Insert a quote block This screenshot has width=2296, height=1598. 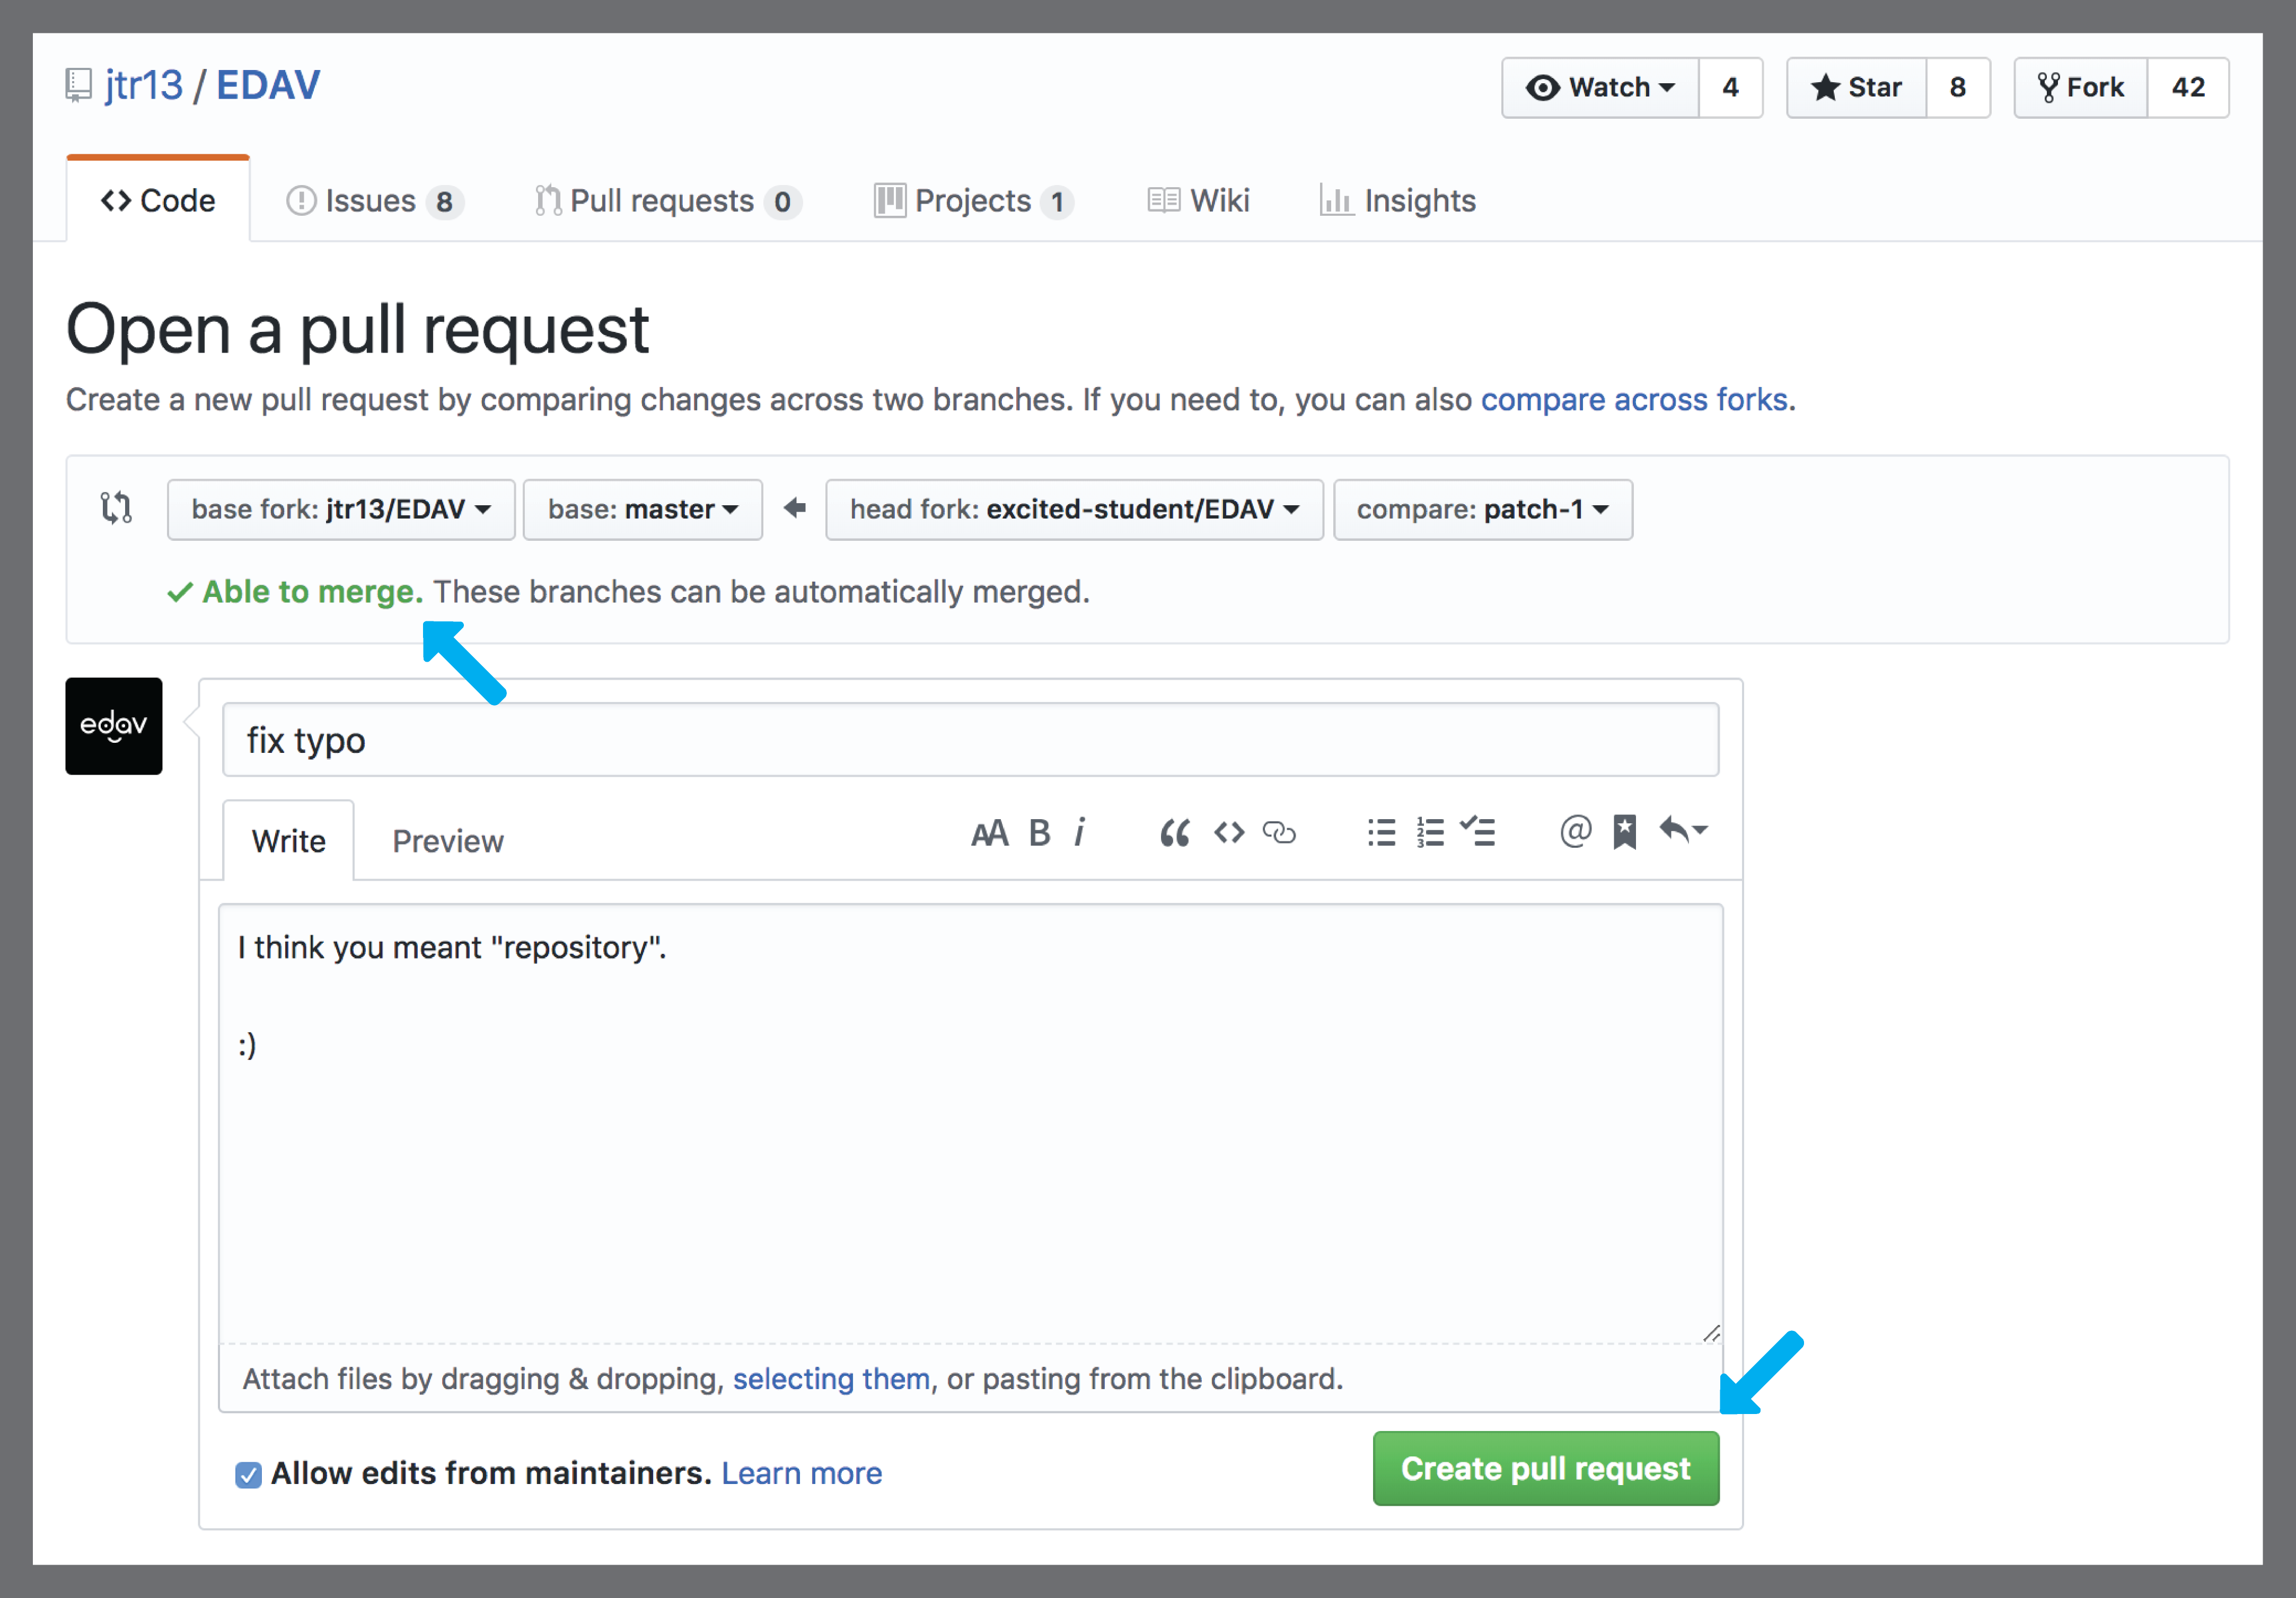coord(1175,833)
